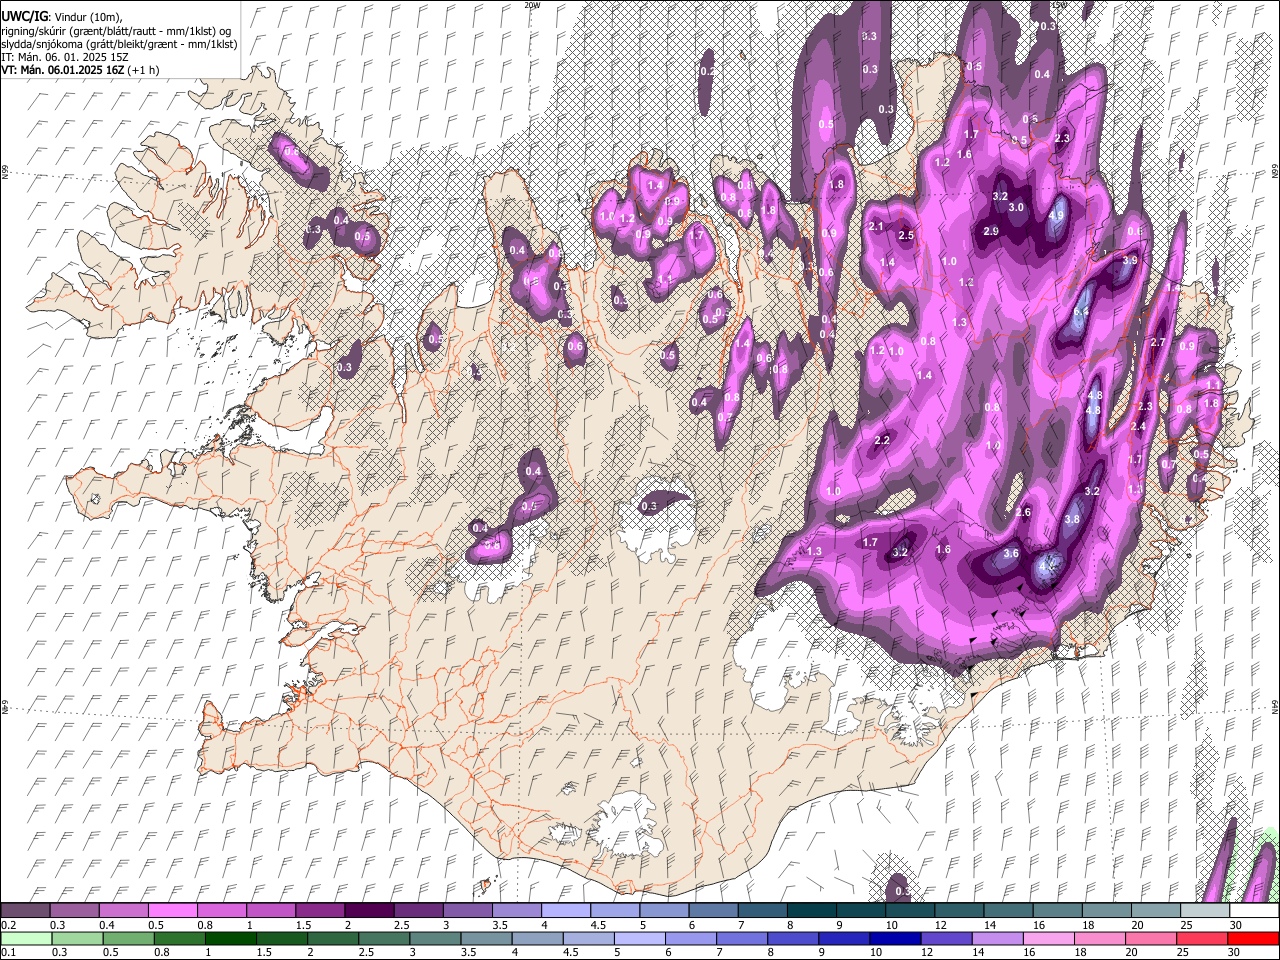Select dark teal snow swatch between 8 and 9
Image resolution: width=1280 pixels, height=960 pixels.
812,911
